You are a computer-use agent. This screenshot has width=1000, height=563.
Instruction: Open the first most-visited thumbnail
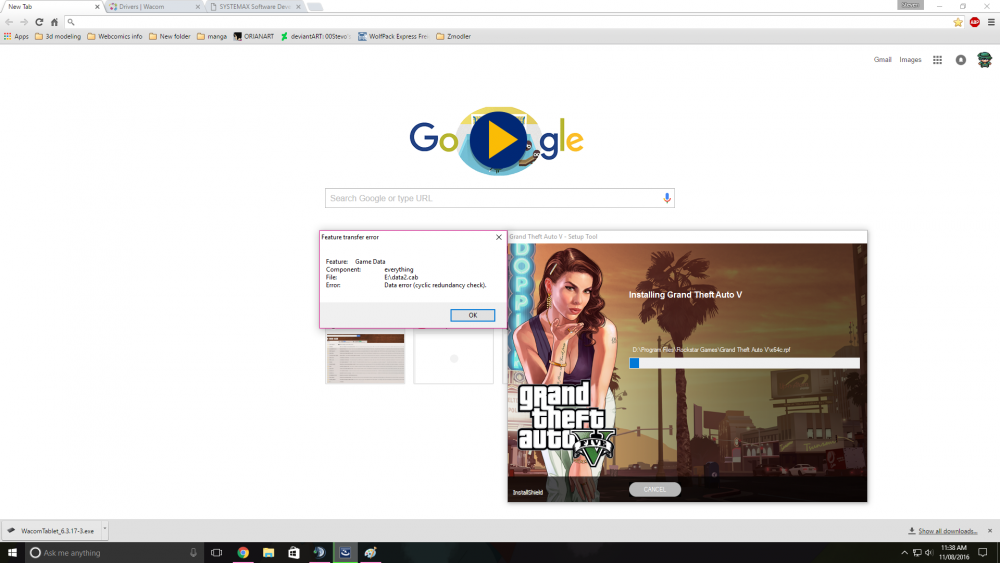[x=365, y=357]
